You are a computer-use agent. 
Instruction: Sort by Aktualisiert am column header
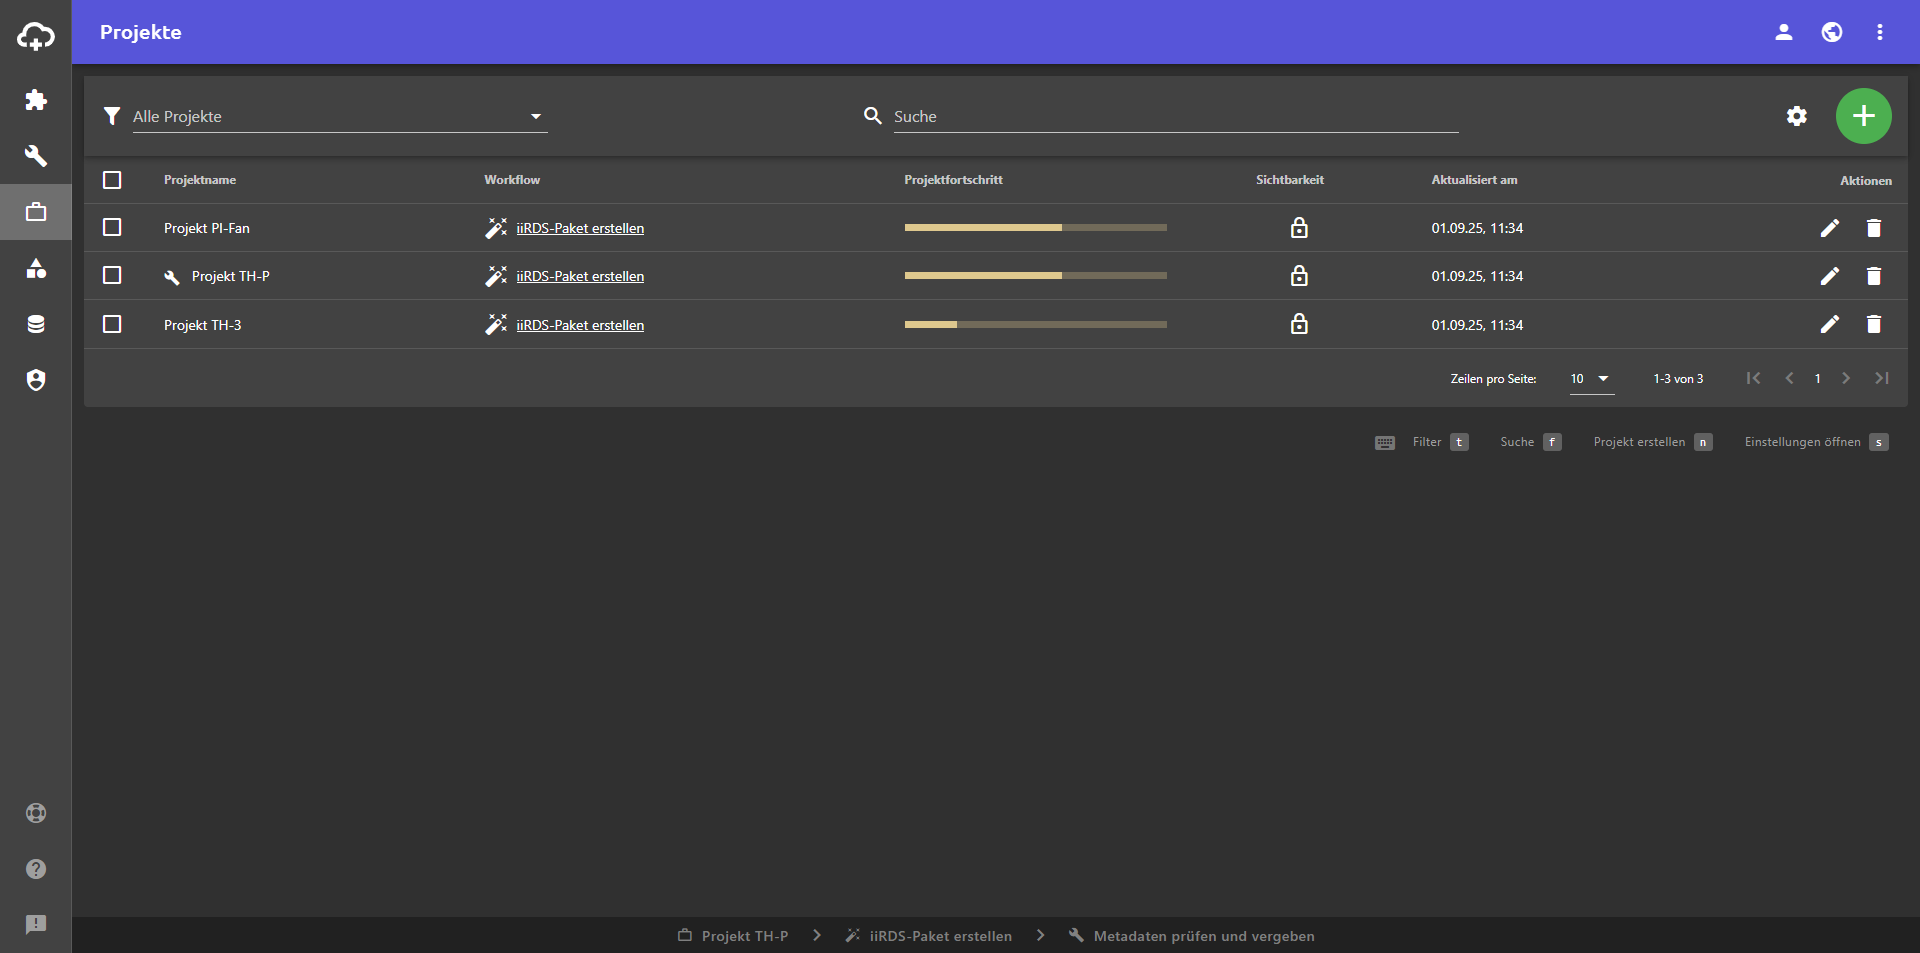coord(1474,180)
